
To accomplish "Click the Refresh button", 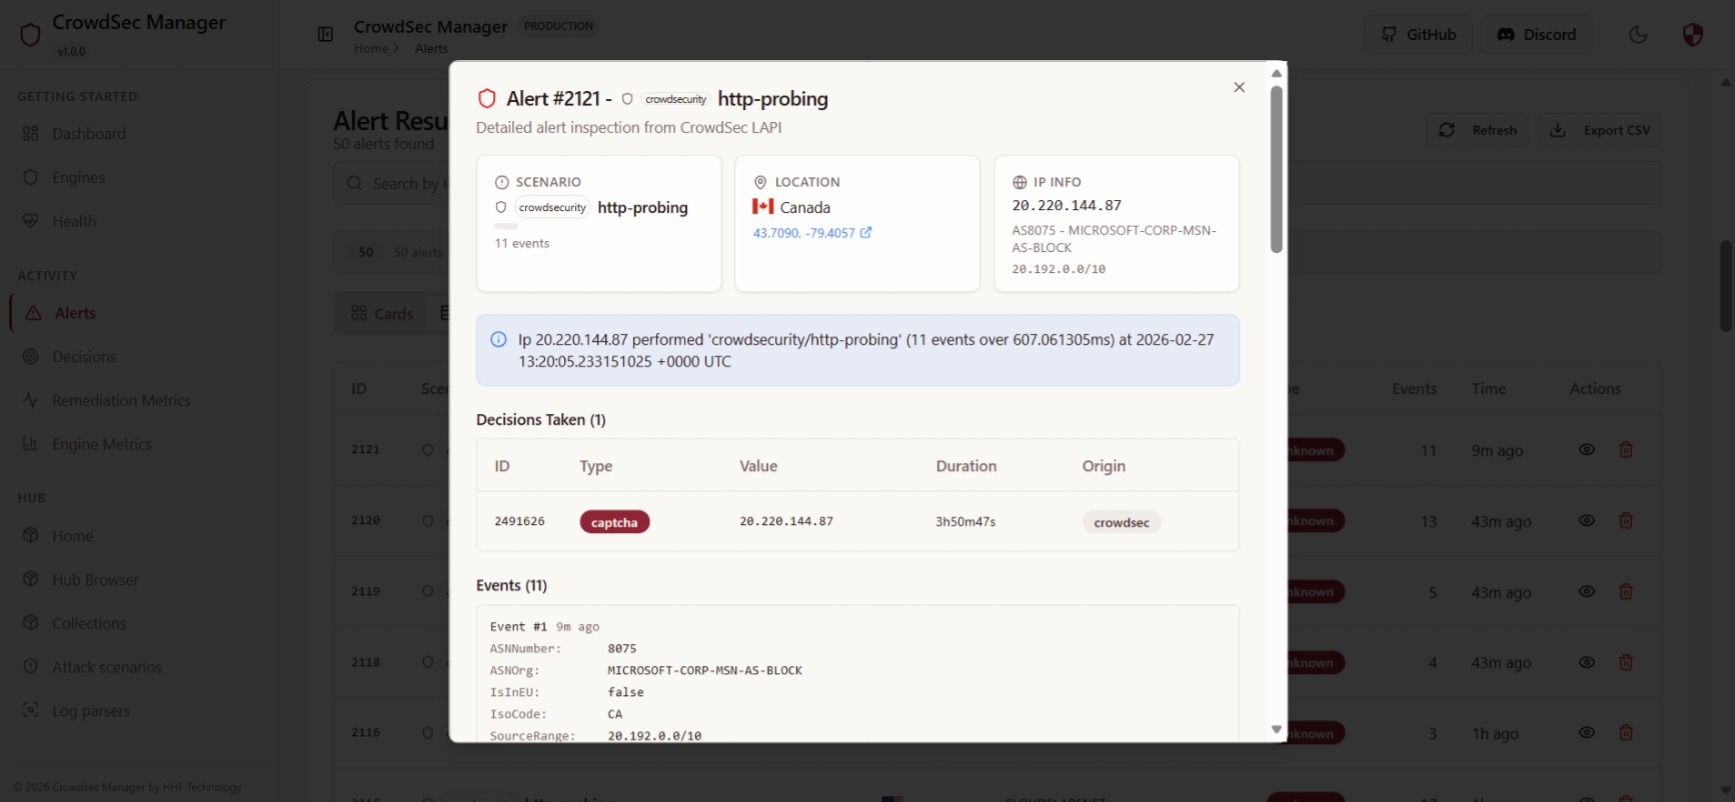I will click(x=1477, y=130).
